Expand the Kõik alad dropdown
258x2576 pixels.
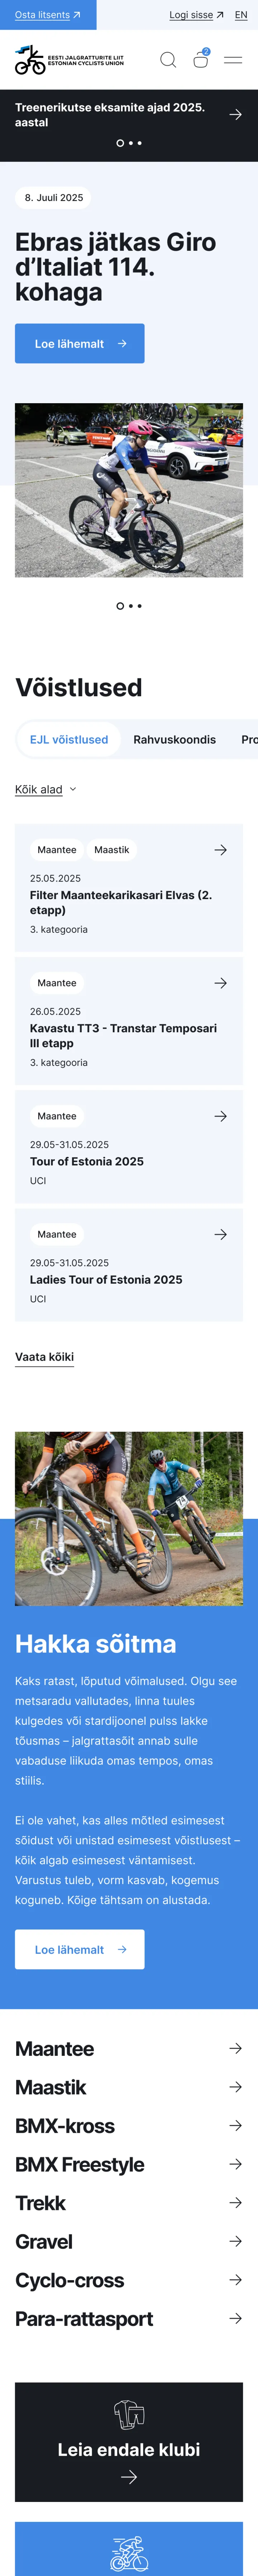pos(46,789)
